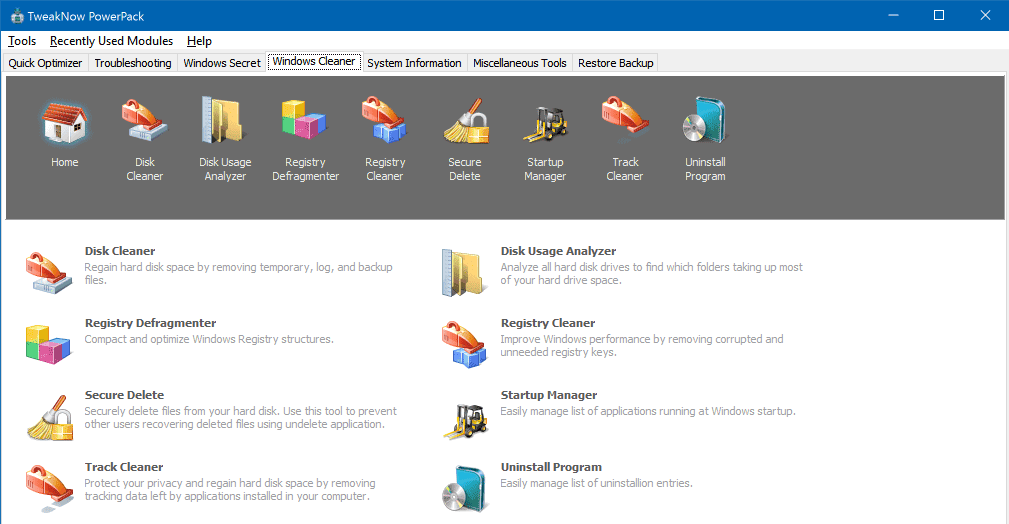This screenshot has height=524, width=1009.
Task: Open the Track Cleaner heading link
Action: 124,467
